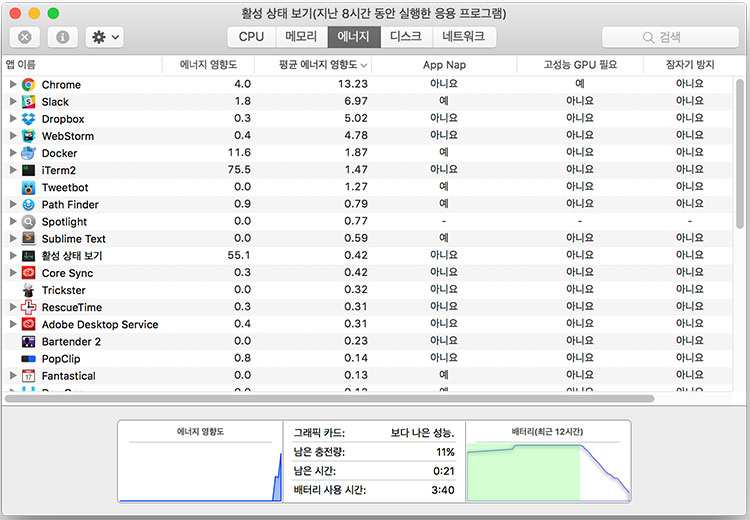Click iTerm2 energy value 75.5
750x520 pixels.
(x=239, y=170)
